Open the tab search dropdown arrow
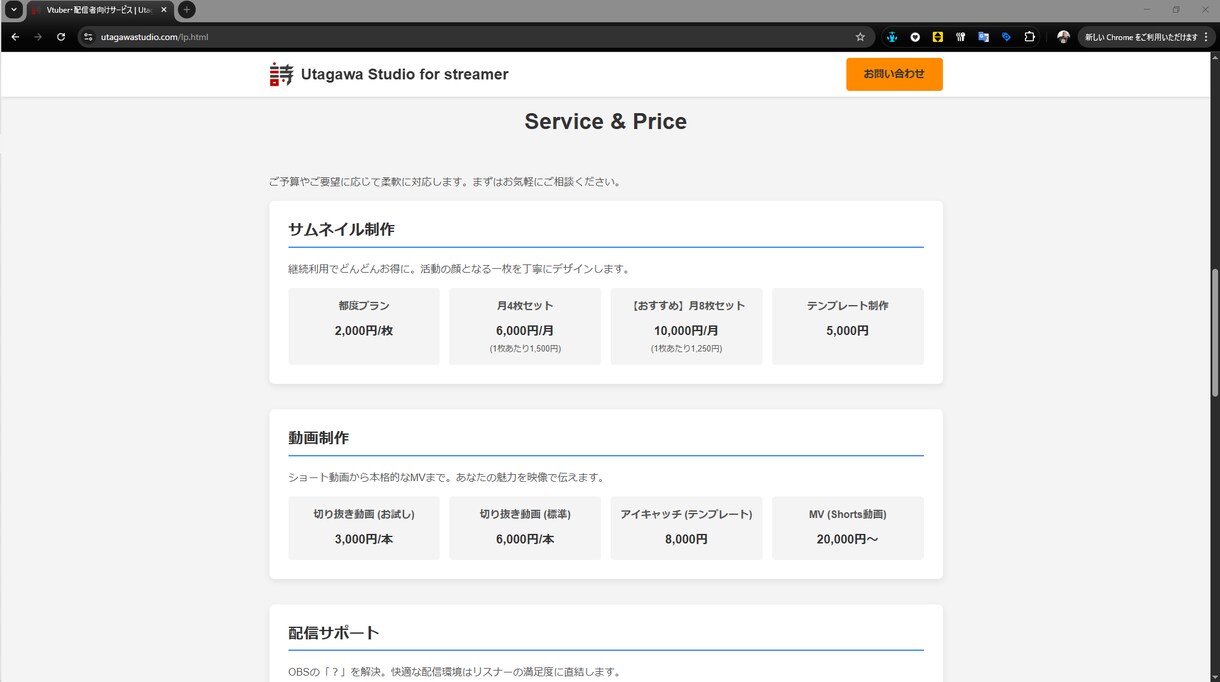1220x682 pixels. 14,10
